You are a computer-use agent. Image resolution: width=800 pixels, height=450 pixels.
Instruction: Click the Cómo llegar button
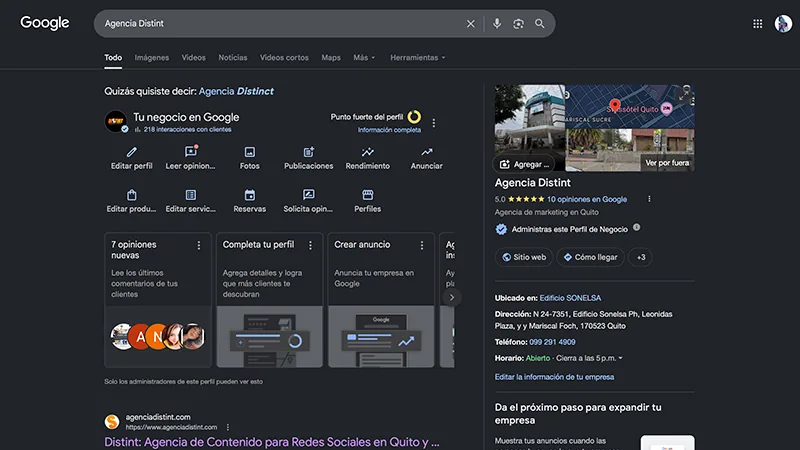tap(590, 257)
